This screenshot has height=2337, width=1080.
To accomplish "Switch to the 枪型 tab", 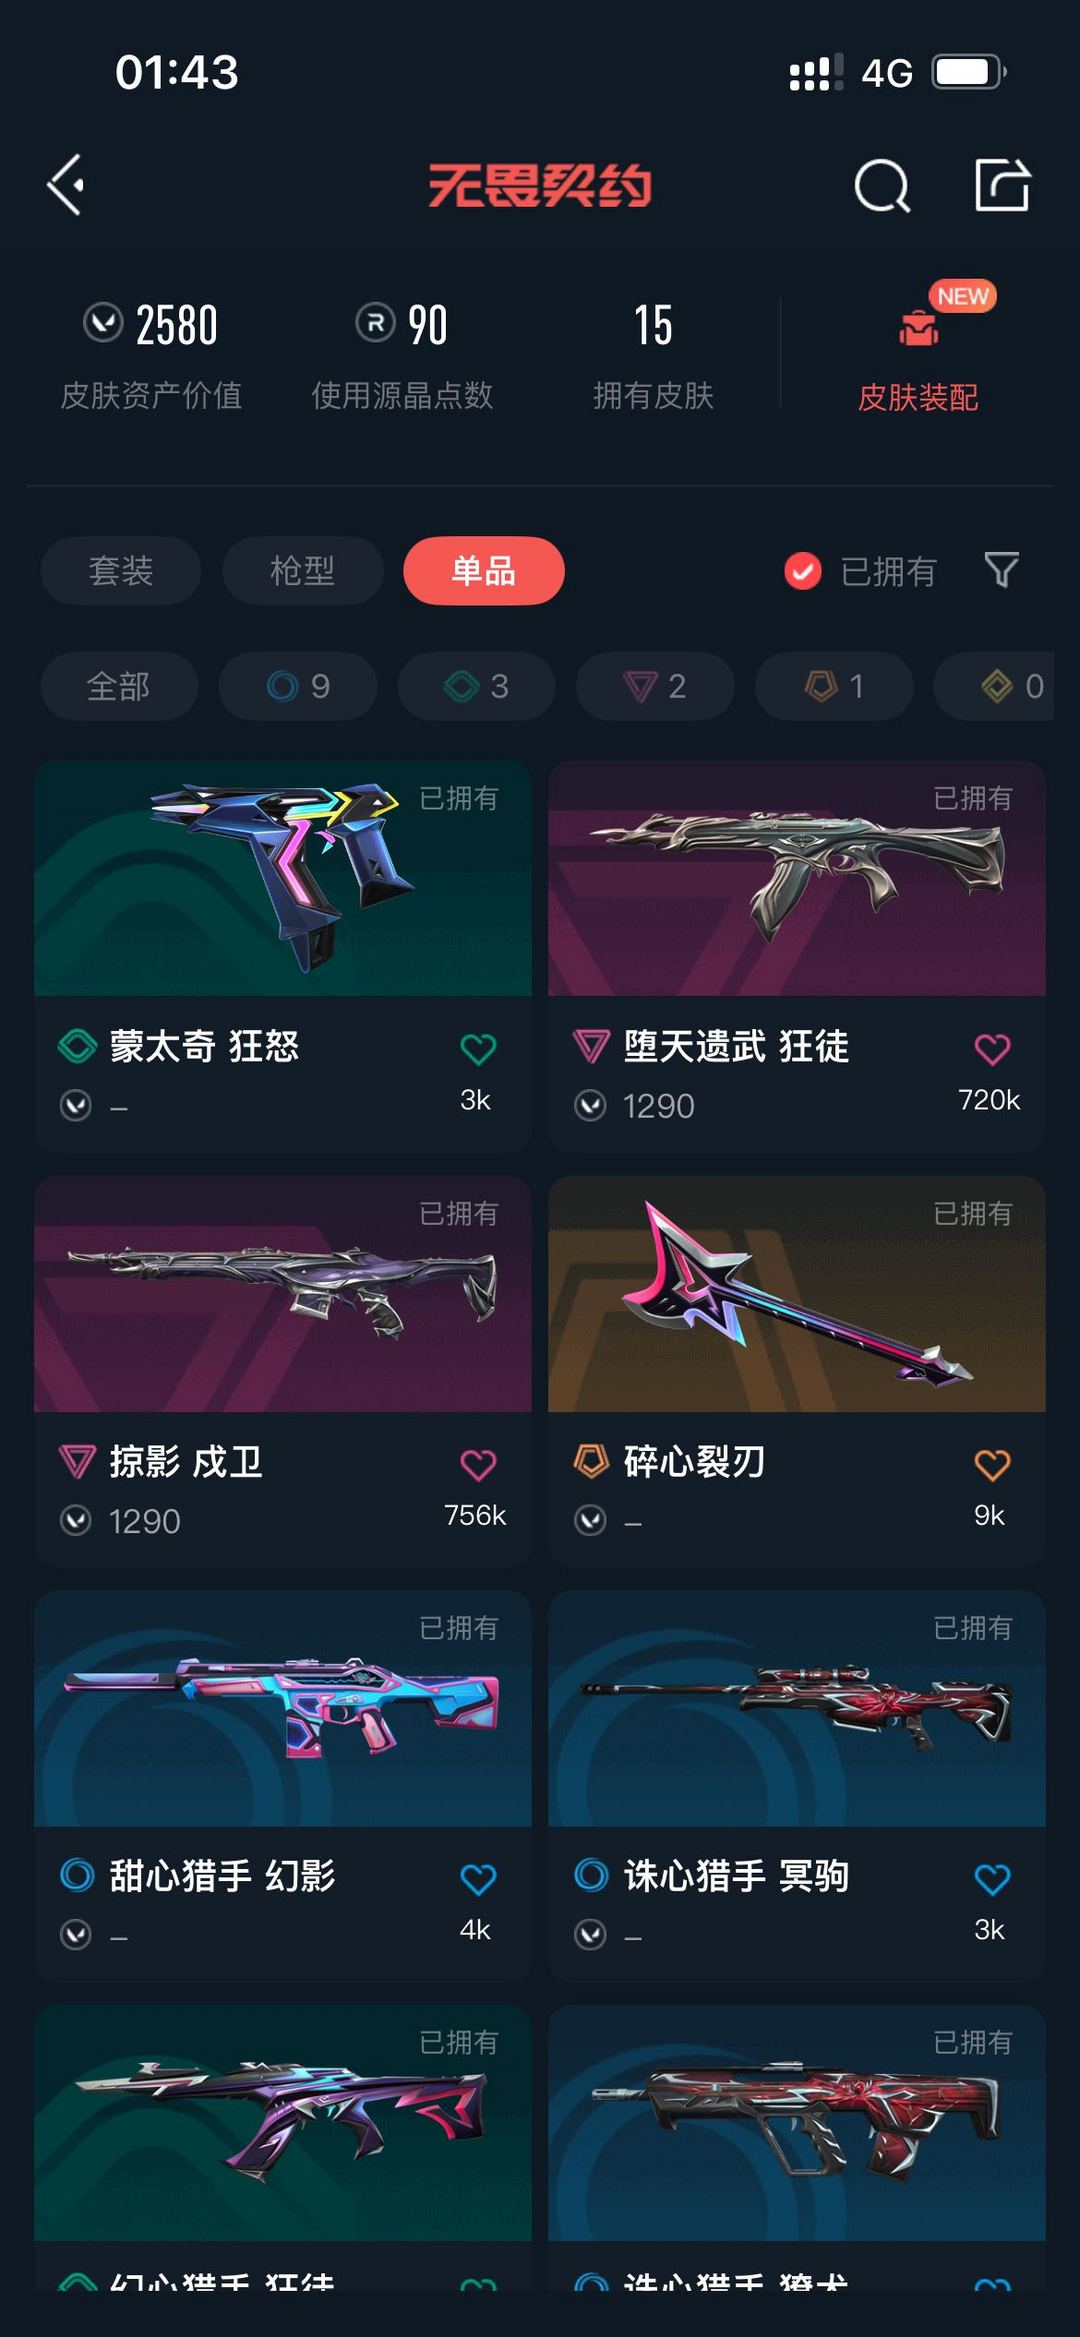I will [x=303, y=571].
